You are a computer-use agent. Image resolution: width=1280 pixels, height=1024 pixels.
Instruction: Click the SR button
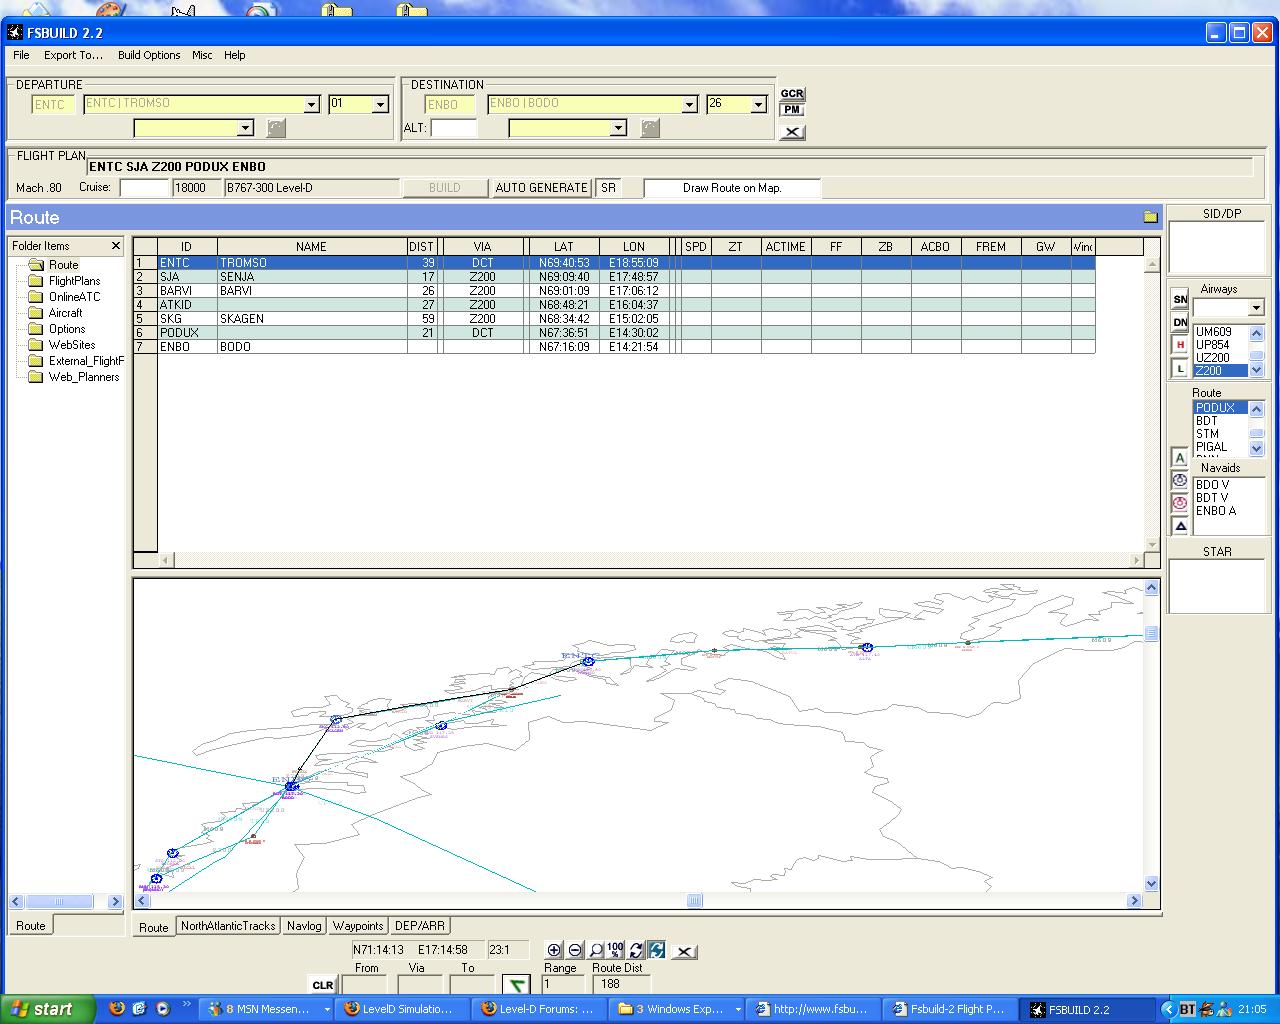608,188
